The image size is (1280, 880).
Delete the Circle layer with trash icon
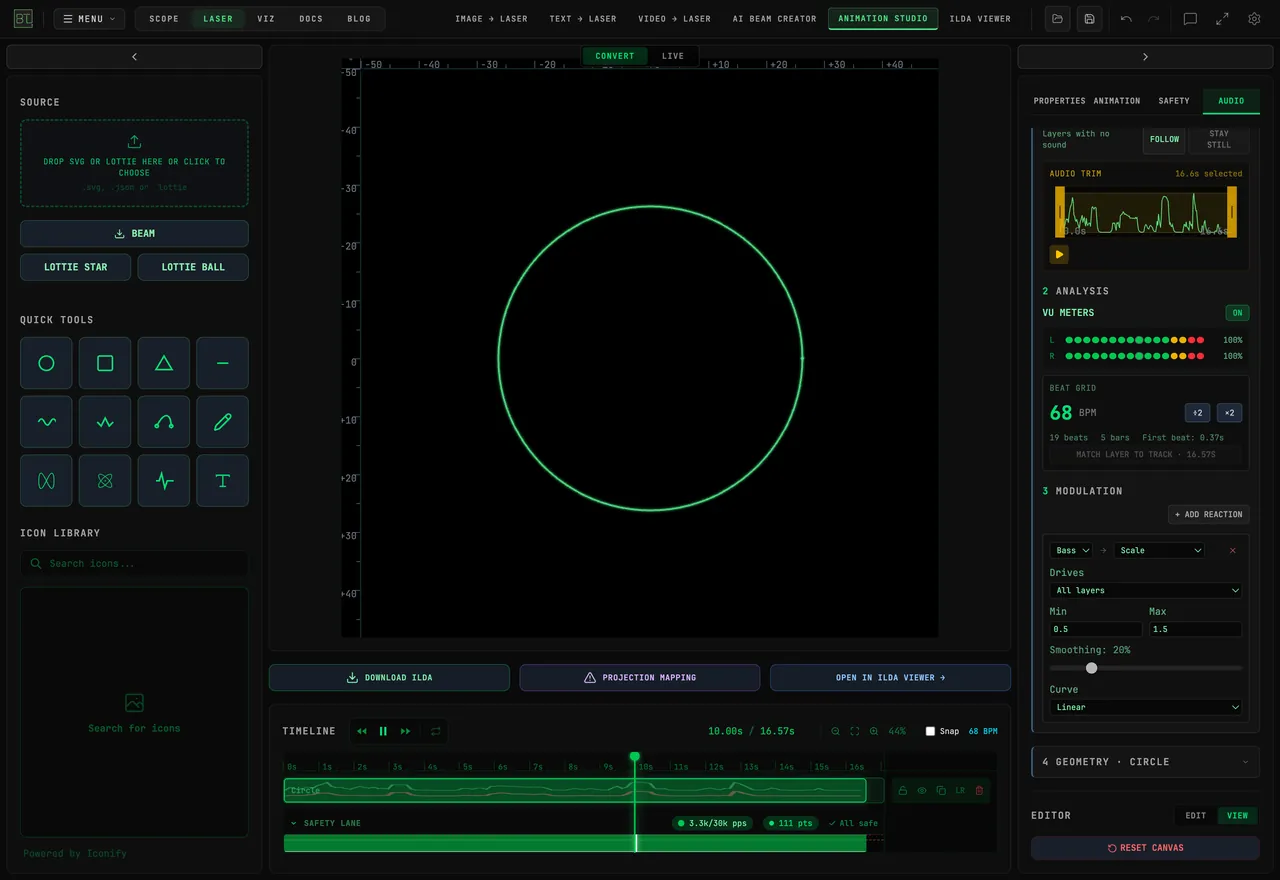979,791
